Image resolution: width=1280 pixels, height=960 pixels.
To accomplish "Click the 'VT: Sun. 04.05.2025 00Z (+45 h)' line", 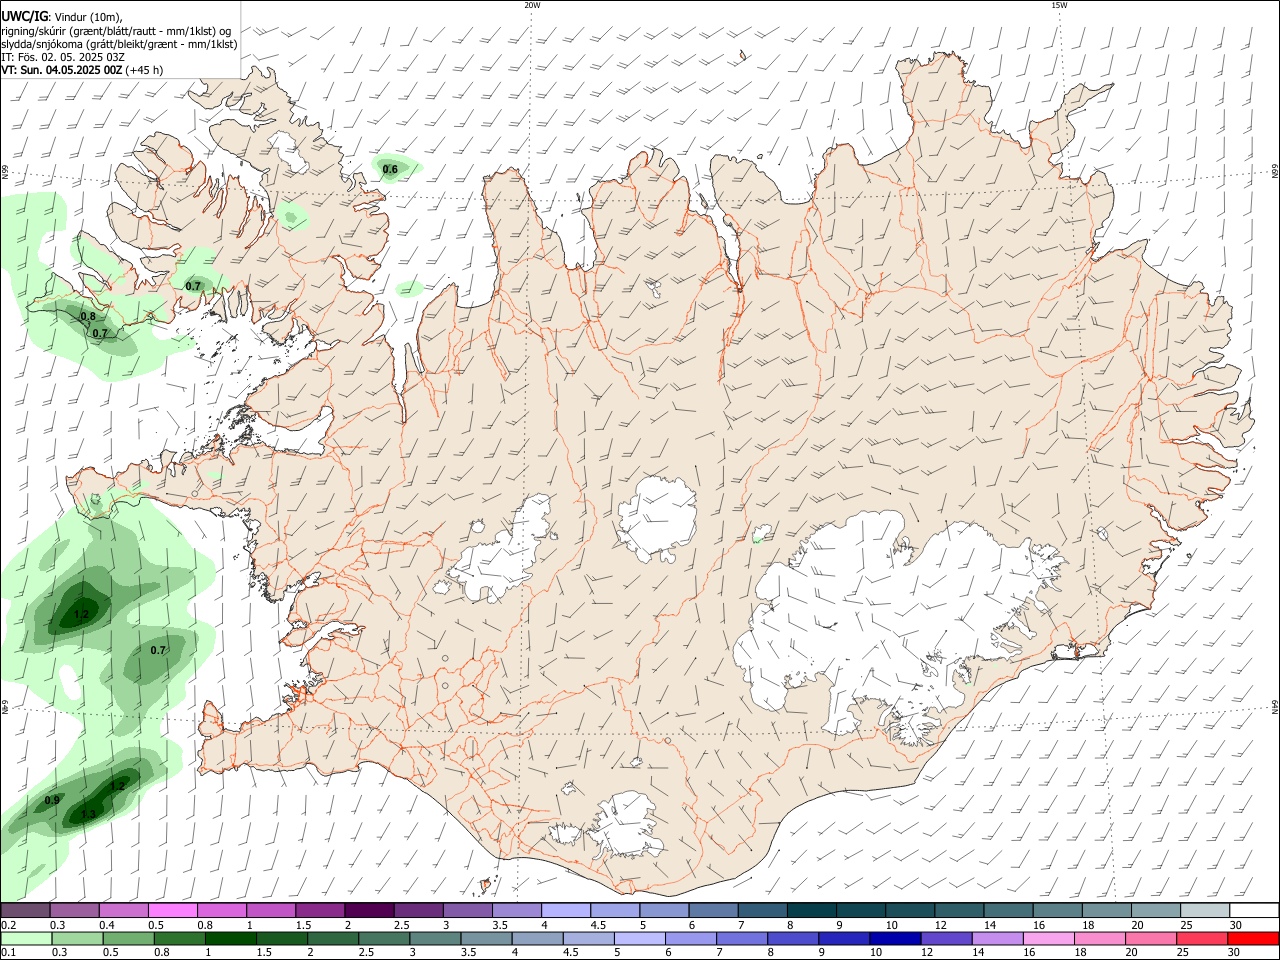I will pos(82,70).
